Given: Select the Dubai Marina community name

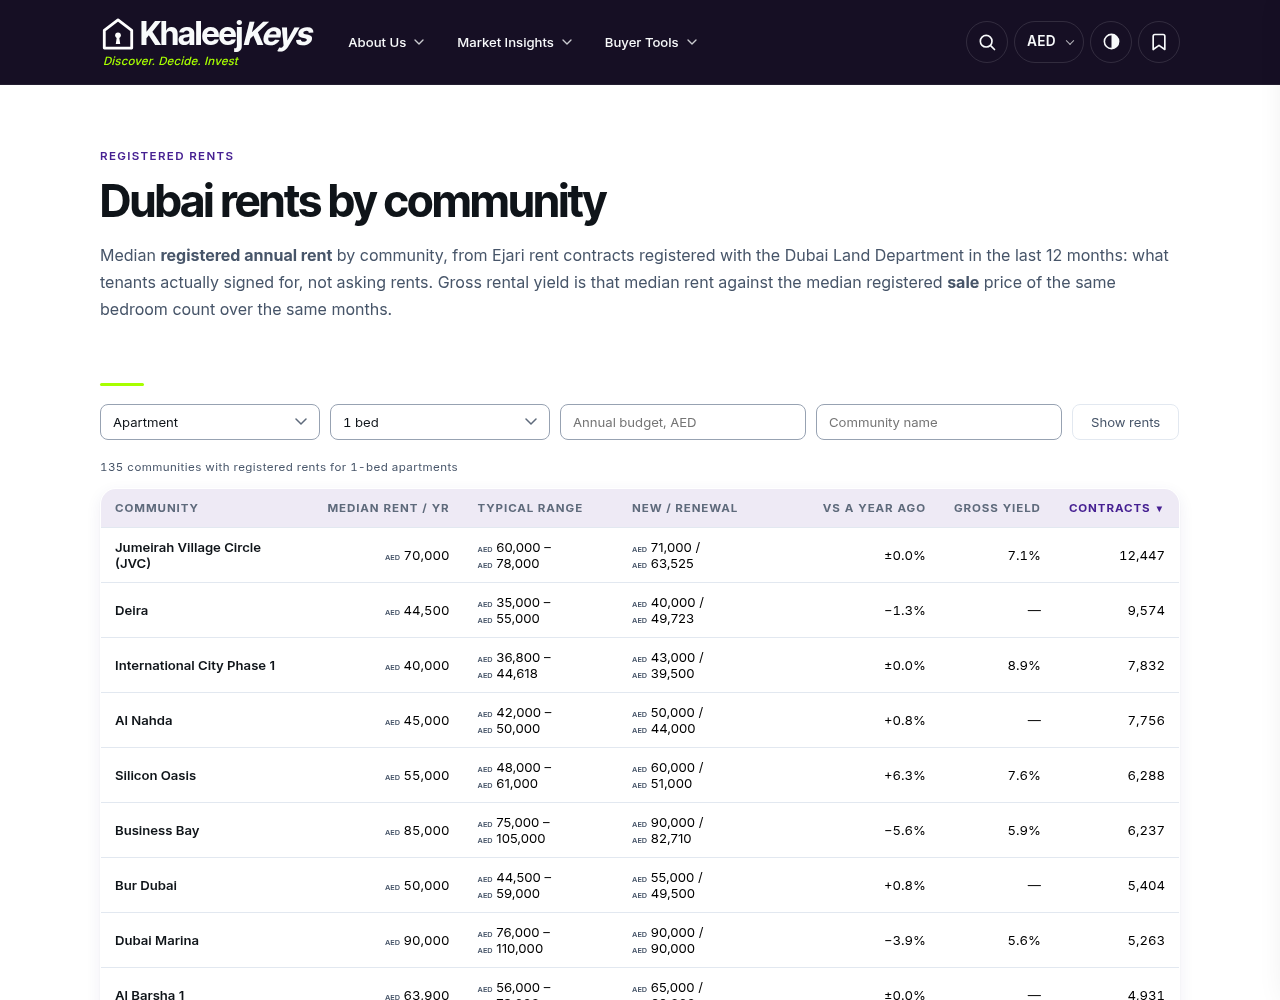Looking at the screenshot, I should pyautogui.click(x=157, y=941).
